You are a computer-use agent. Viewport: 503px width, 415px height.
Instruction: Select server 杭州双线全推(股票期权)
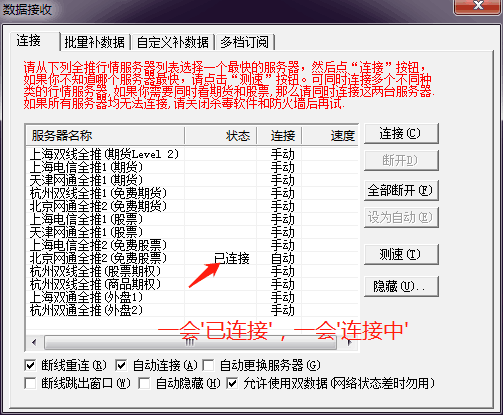[x=95, y=271]
